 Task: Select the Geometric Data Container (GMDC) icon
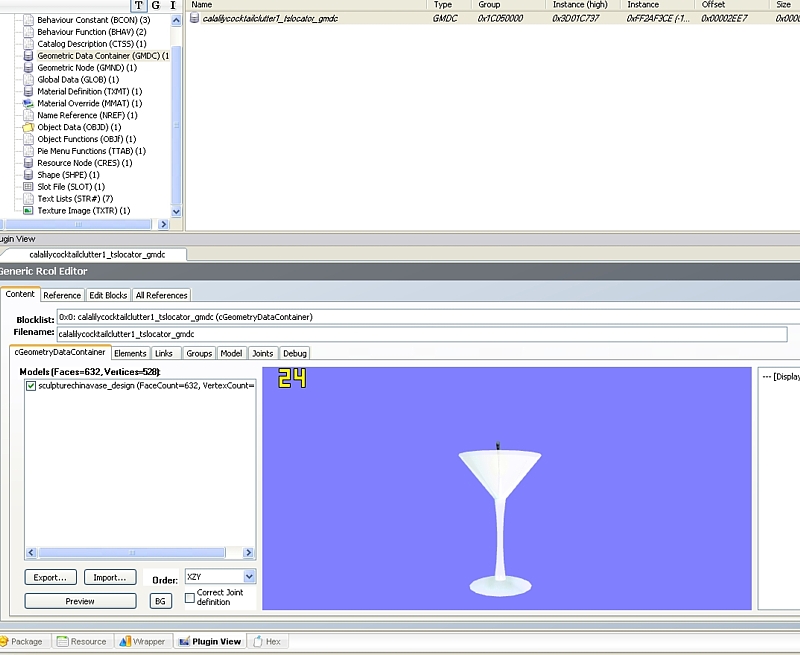[28, 56]
